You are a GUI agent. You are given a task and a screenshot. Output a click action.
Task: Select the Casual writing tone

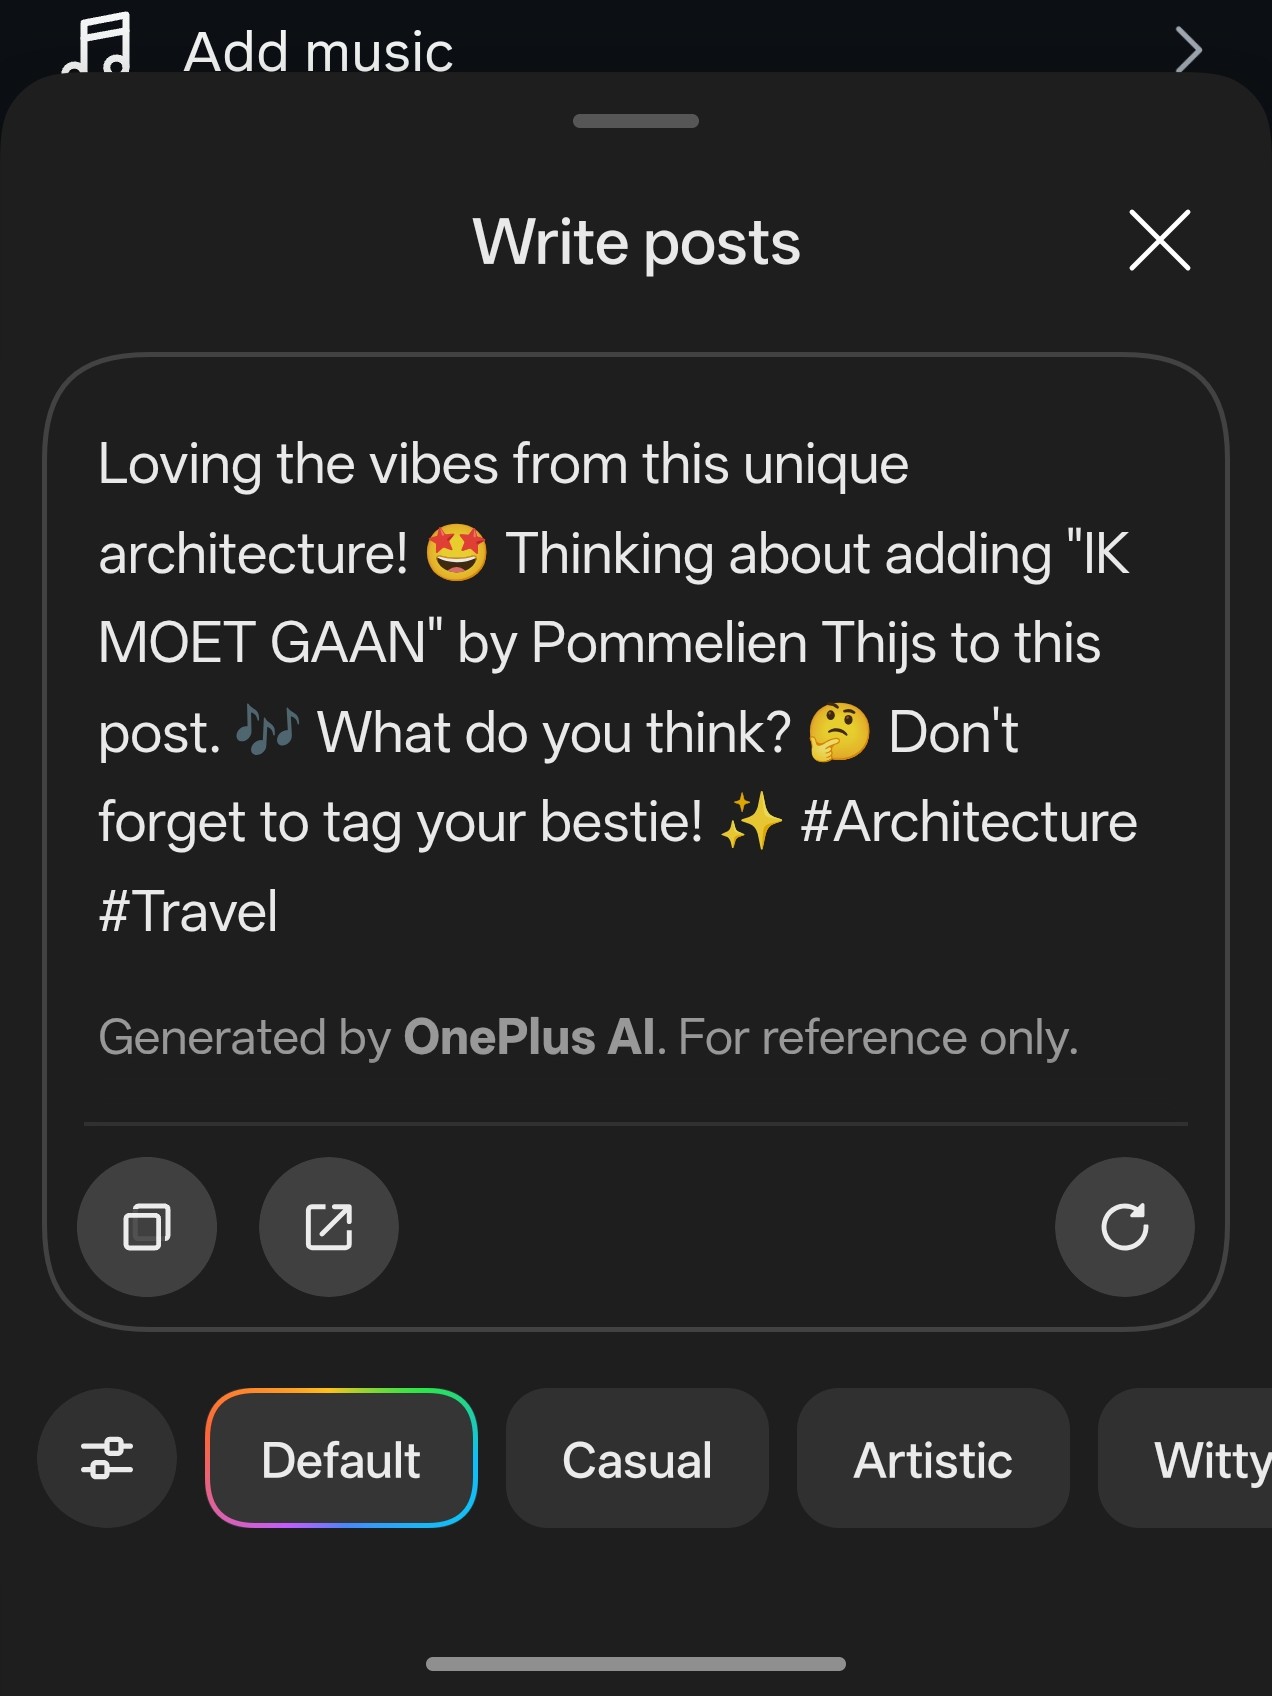coord(637,1459)
